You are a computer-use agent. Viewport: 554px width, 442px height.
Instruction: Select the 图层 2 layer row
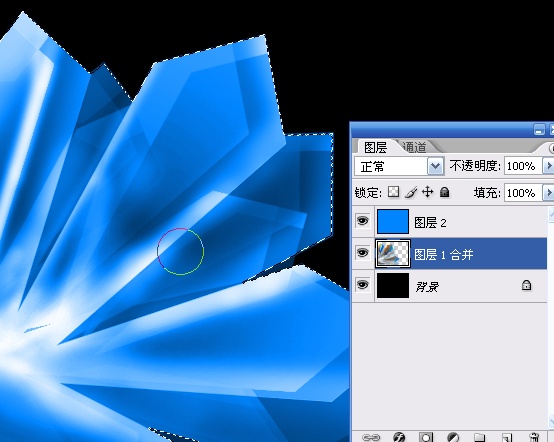click(449, 222)
